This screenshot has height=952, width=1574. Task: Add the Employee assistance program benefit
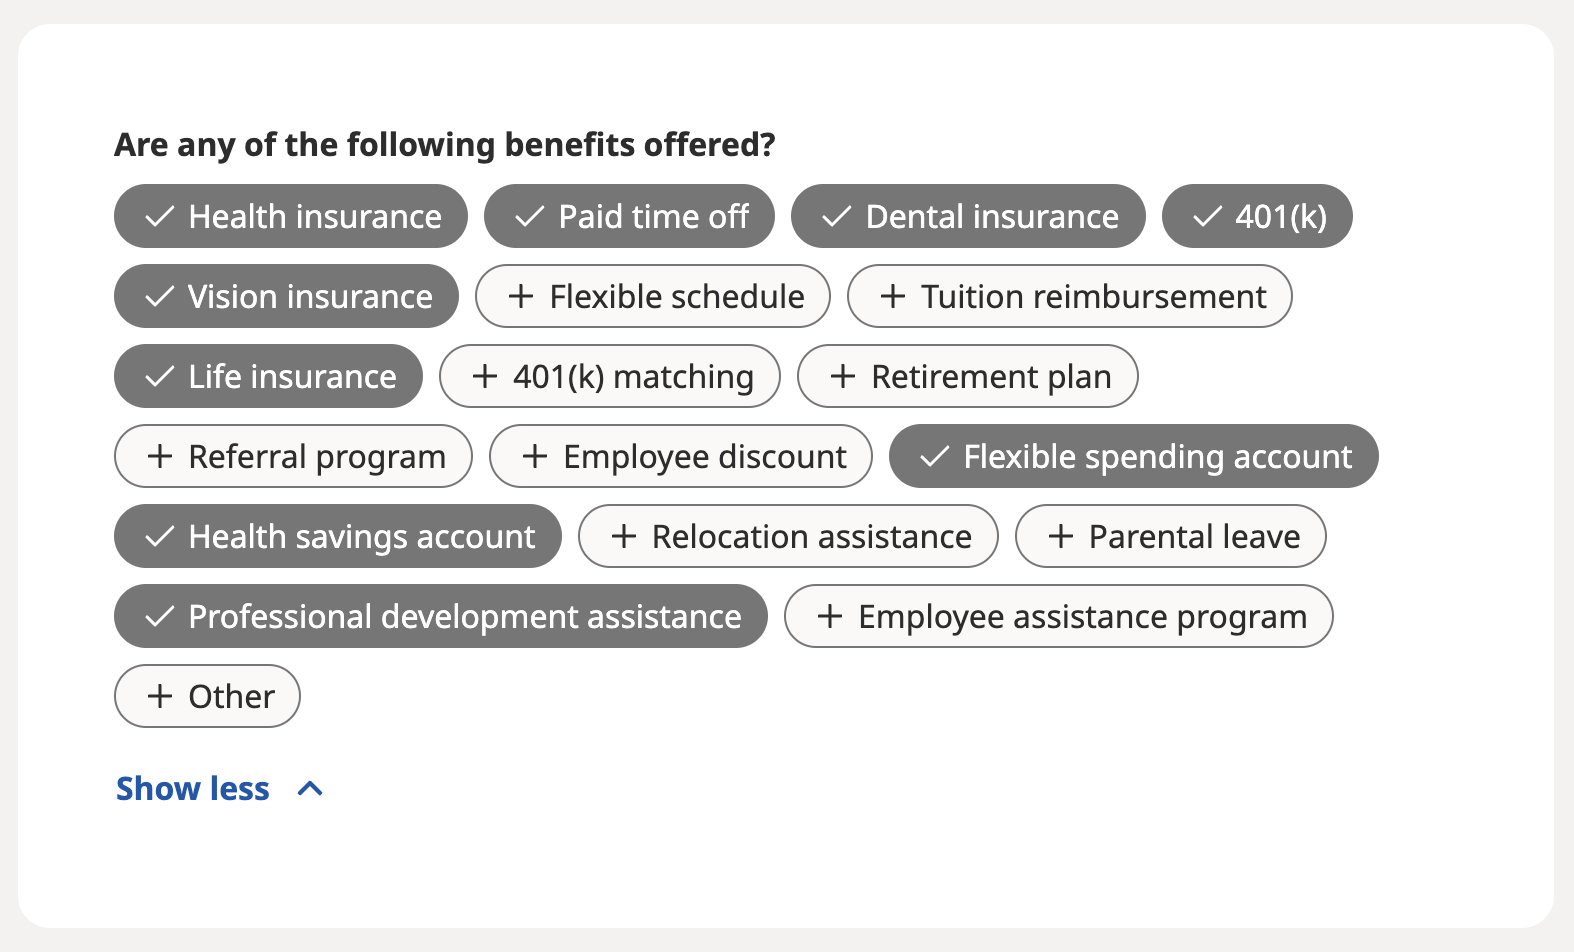(x=1058, y=616)
